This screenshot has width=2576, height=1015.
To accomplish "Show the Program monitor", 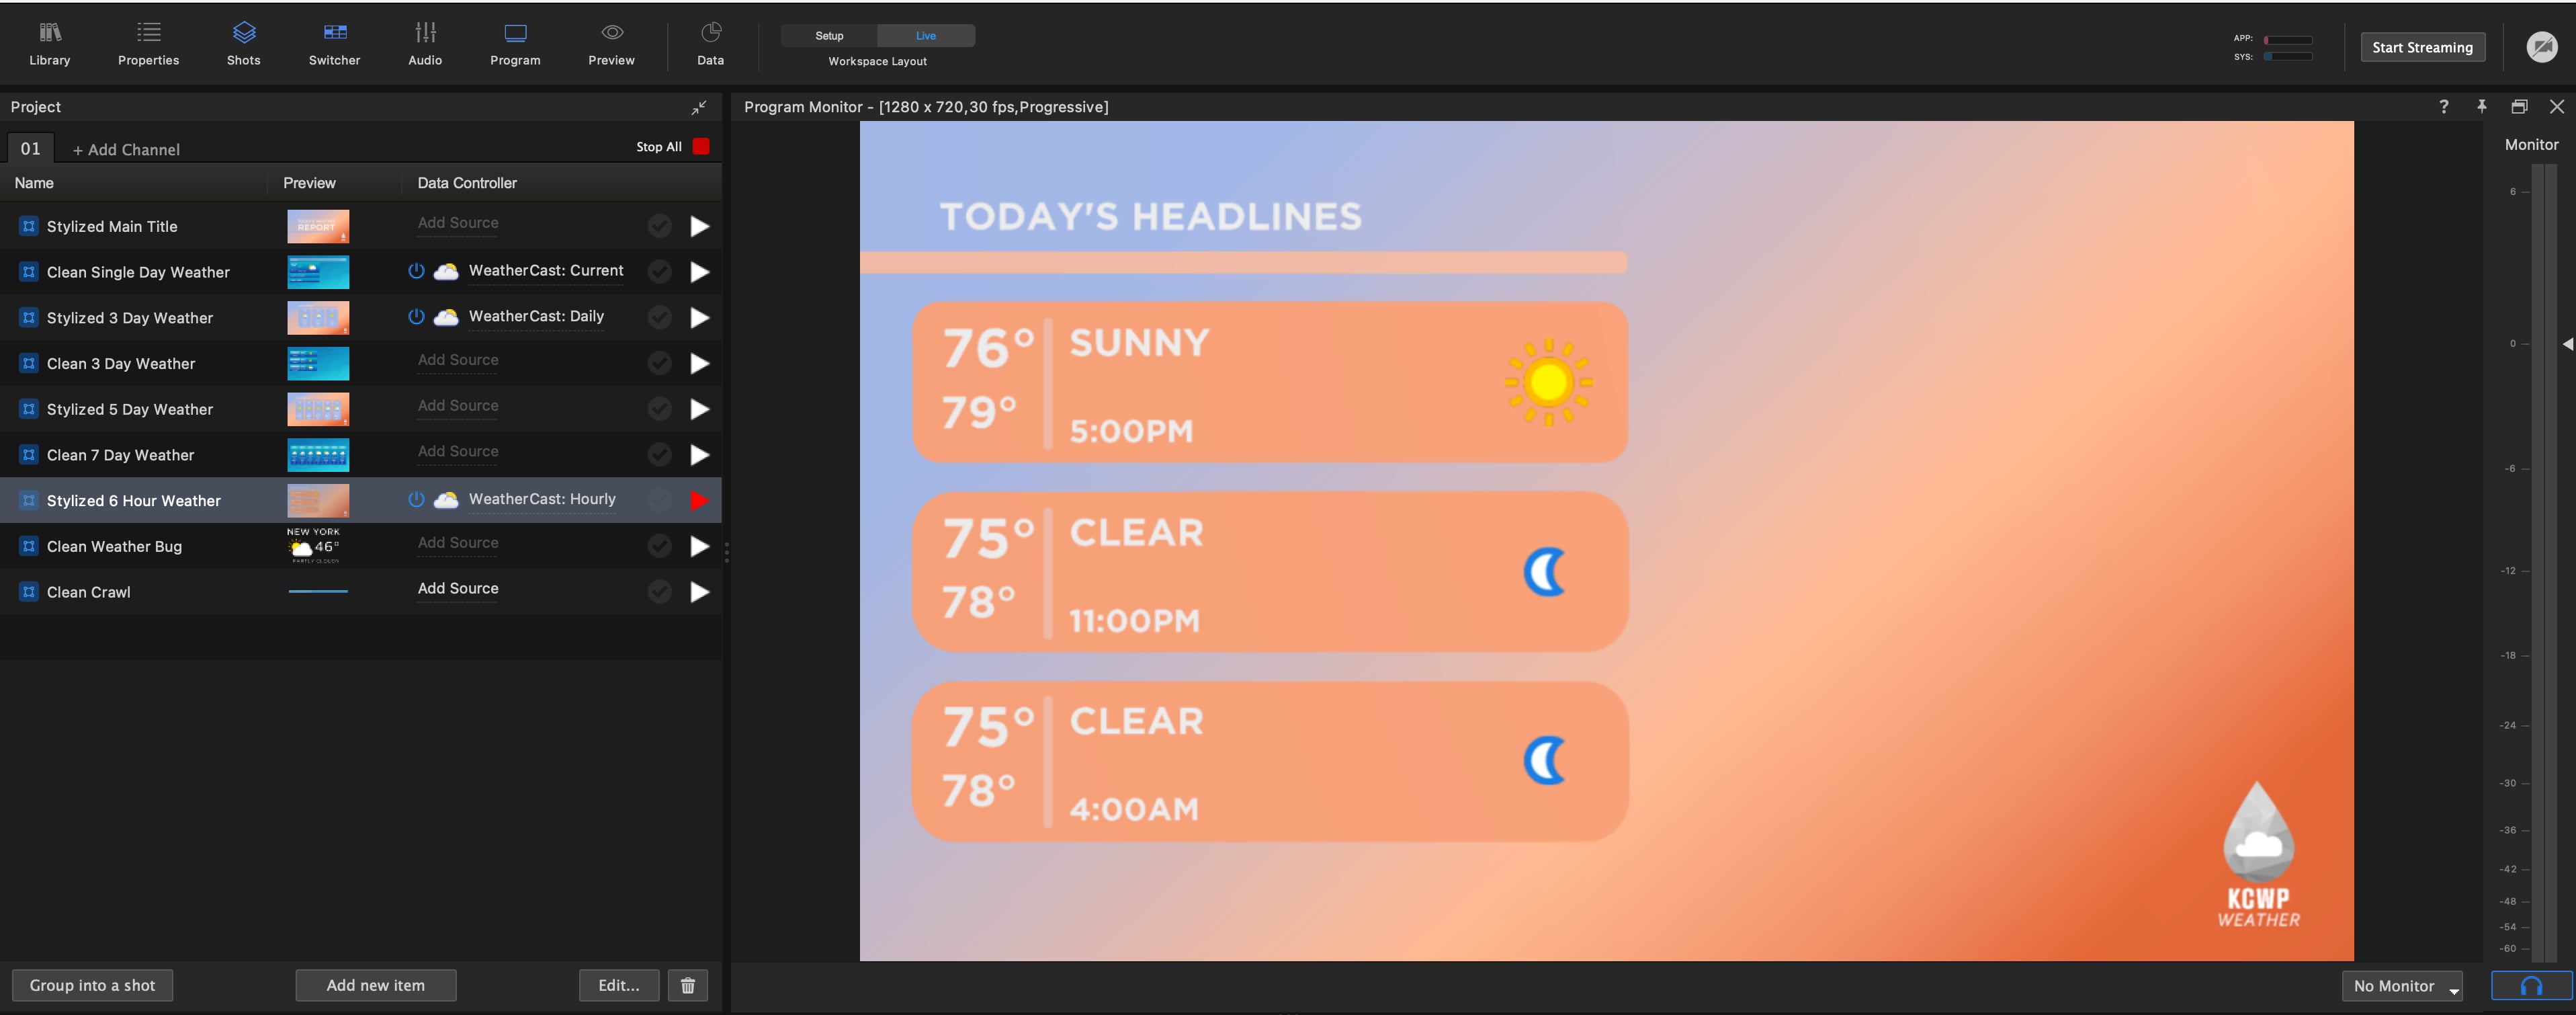I will [515, 45].
